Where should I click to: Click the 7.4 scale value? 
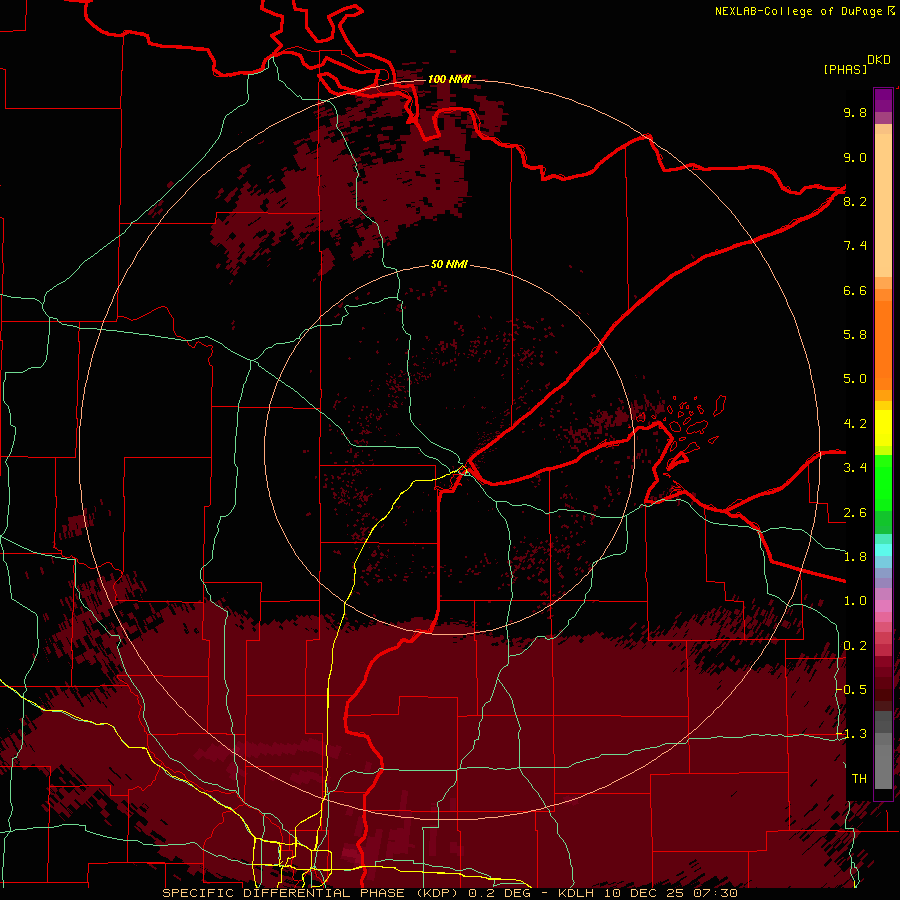[855, 246]
